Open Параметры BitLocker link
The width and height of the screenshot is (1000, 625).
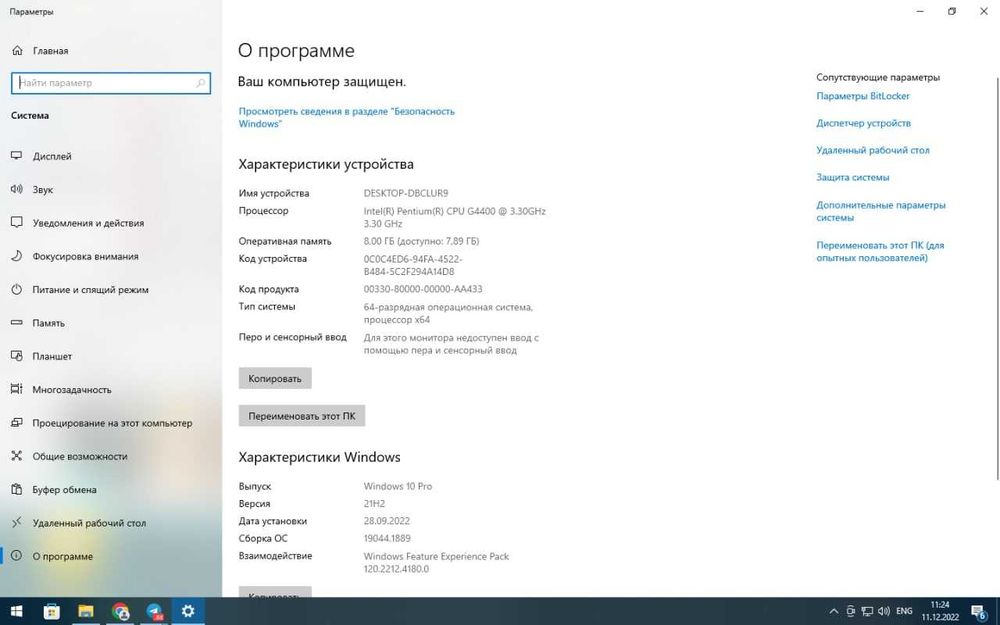point(863,96)
